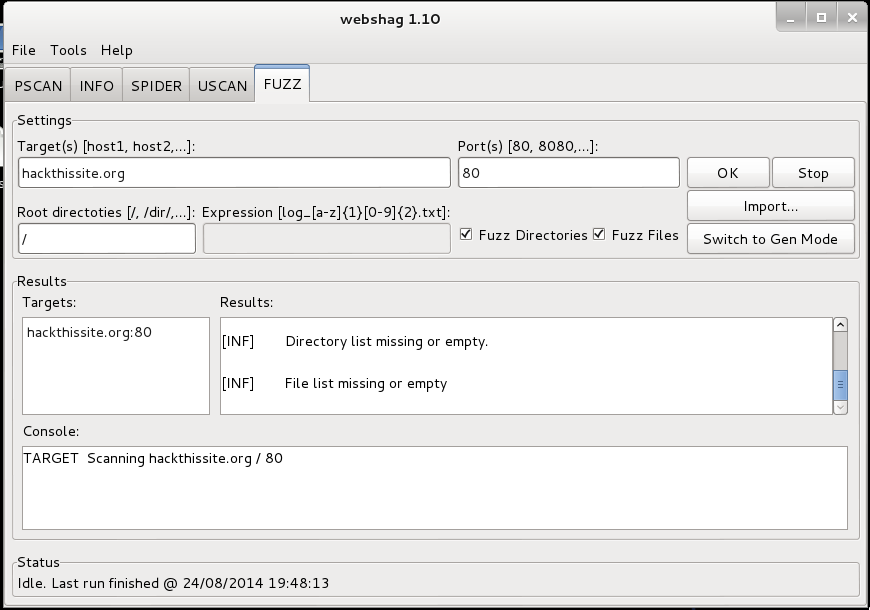Image resolution: width=870 pixels, height=610 pixels.
Task: Click the Root directories input field
Action: [x=105, y=238]
